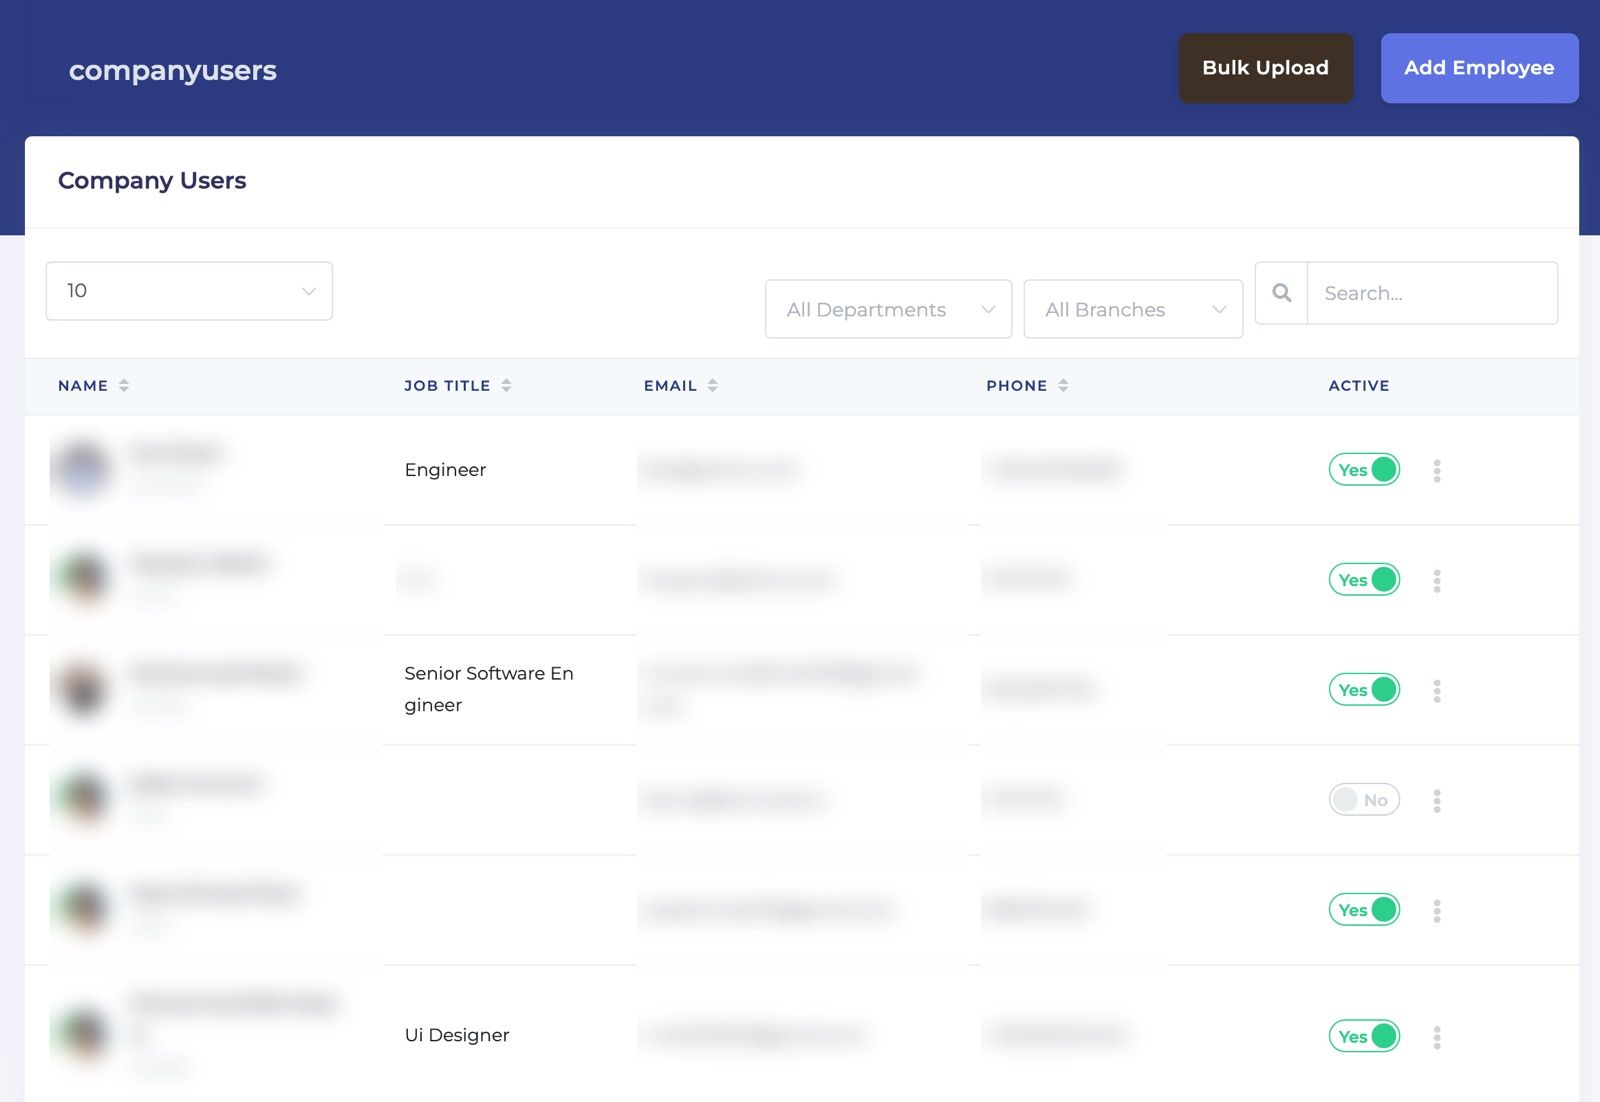Click the Add Employee button
The image size is (1600, 1102).
click(x=1479, y=68)
